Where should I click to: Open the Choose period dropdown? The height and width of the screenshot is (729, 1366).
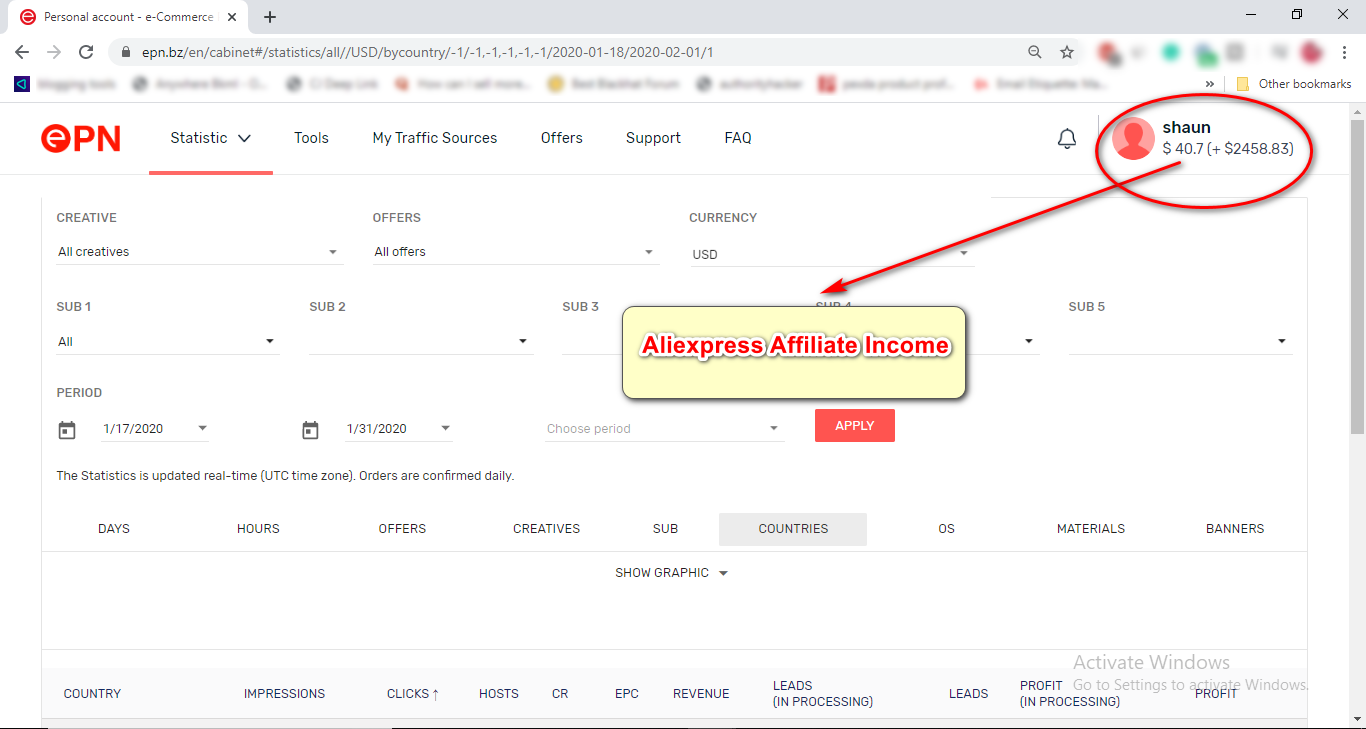click(665, 429)
